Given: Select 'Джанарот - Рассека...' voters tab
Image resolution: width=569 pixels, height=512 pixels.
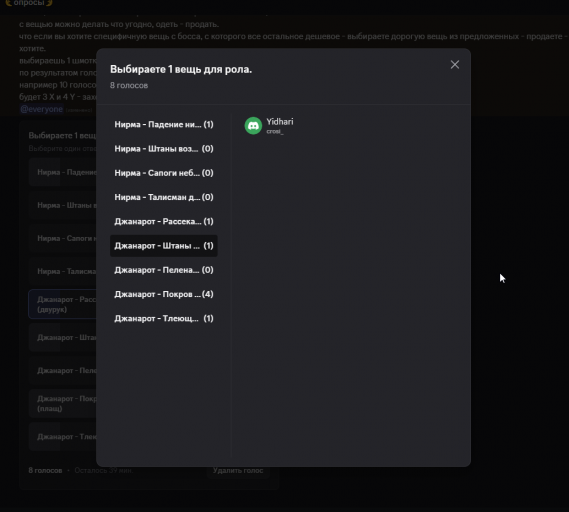Looking at the screenshot, I should [164, 221].
